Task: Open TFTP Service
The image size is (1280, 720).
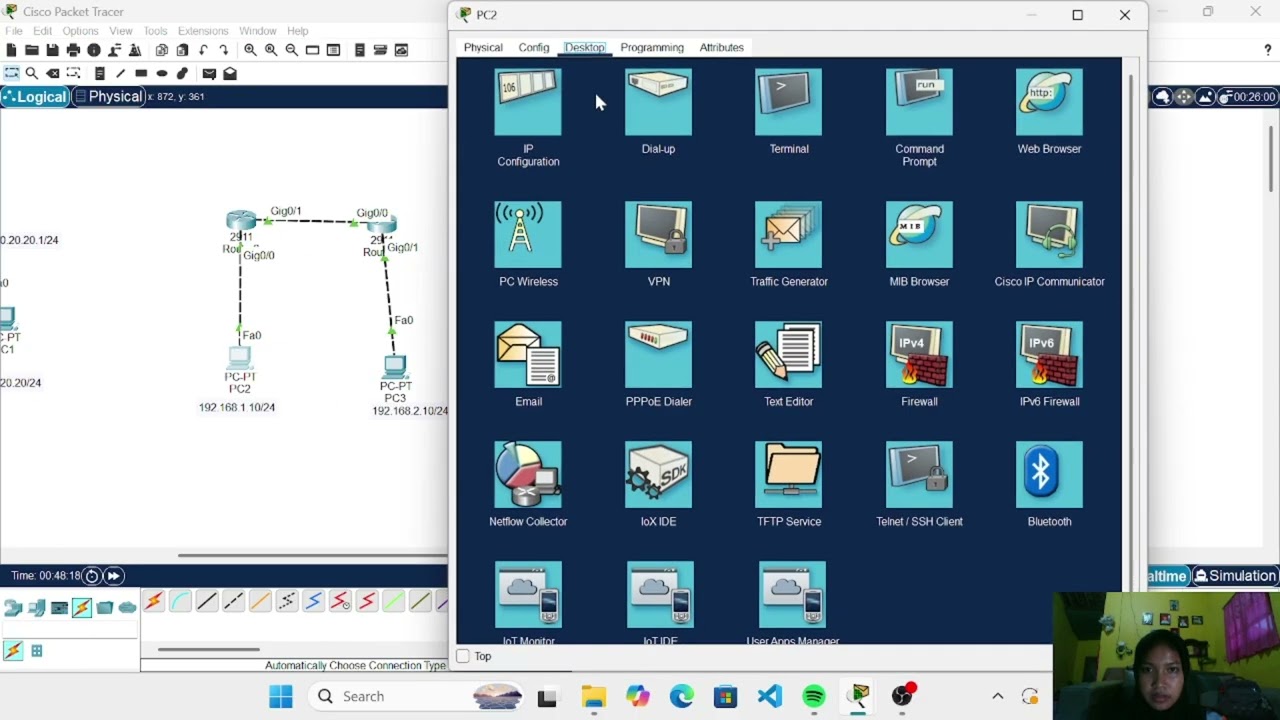Action: click(x=789, y=475)
